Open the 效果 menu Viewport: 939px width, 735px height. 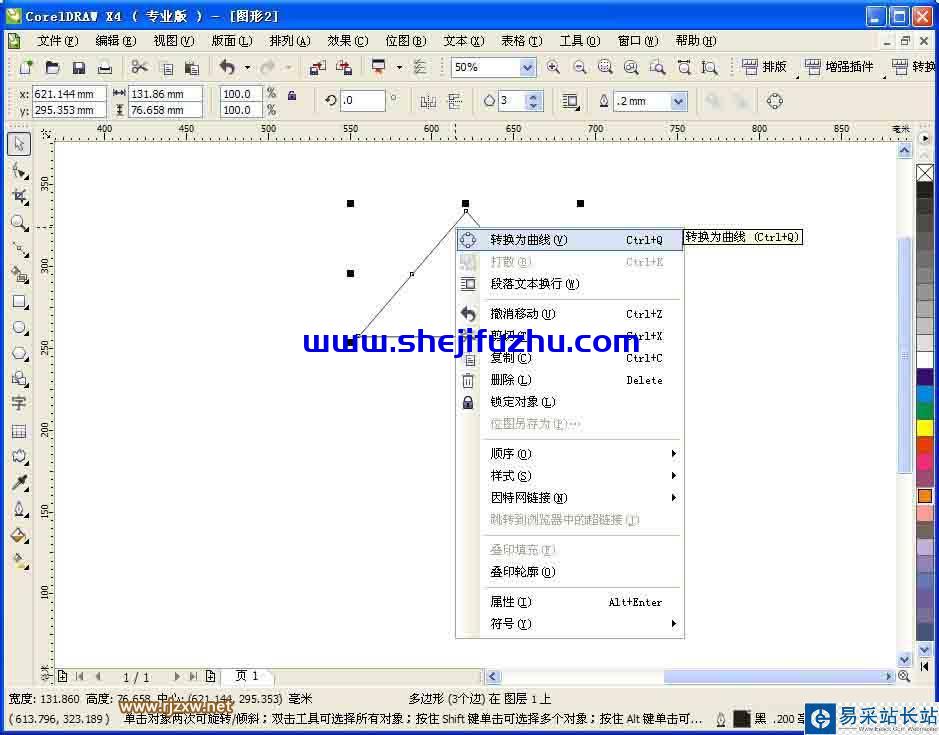pyautogui.click(x=347, y=41)
